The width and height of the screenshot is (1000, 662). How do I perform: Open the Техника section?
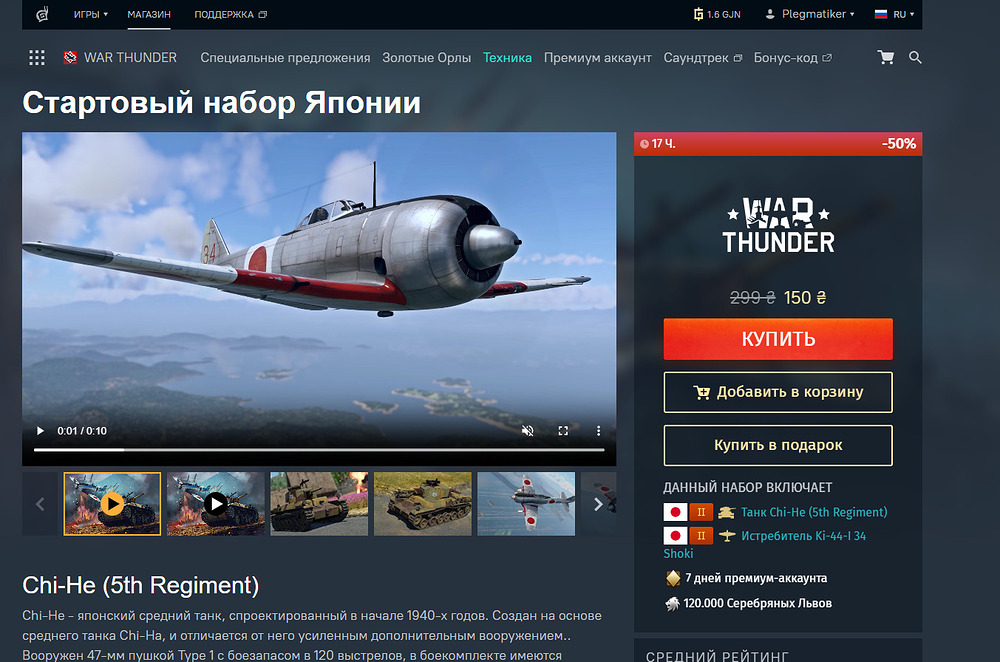[x=507, y=57]
